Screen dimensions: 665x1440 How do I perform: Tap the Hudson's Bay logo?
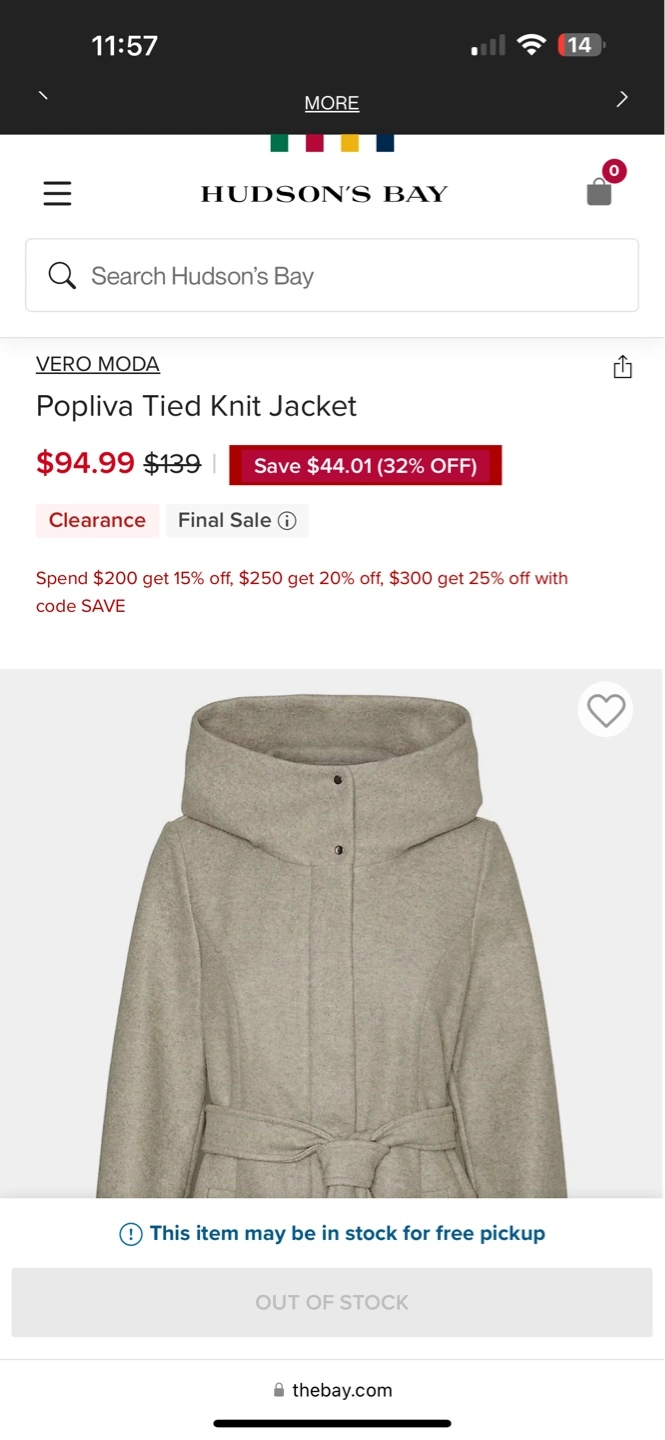click(324, 194)
